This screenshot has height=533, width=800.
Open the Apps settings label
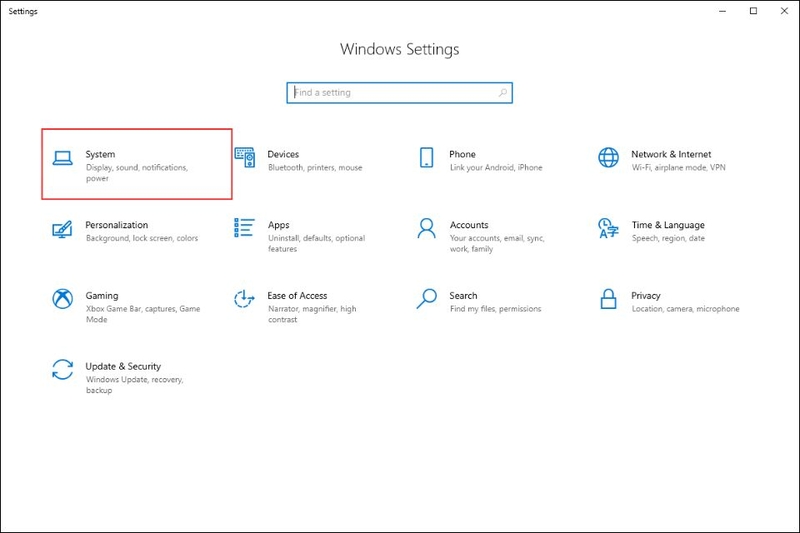click(279, 225)
